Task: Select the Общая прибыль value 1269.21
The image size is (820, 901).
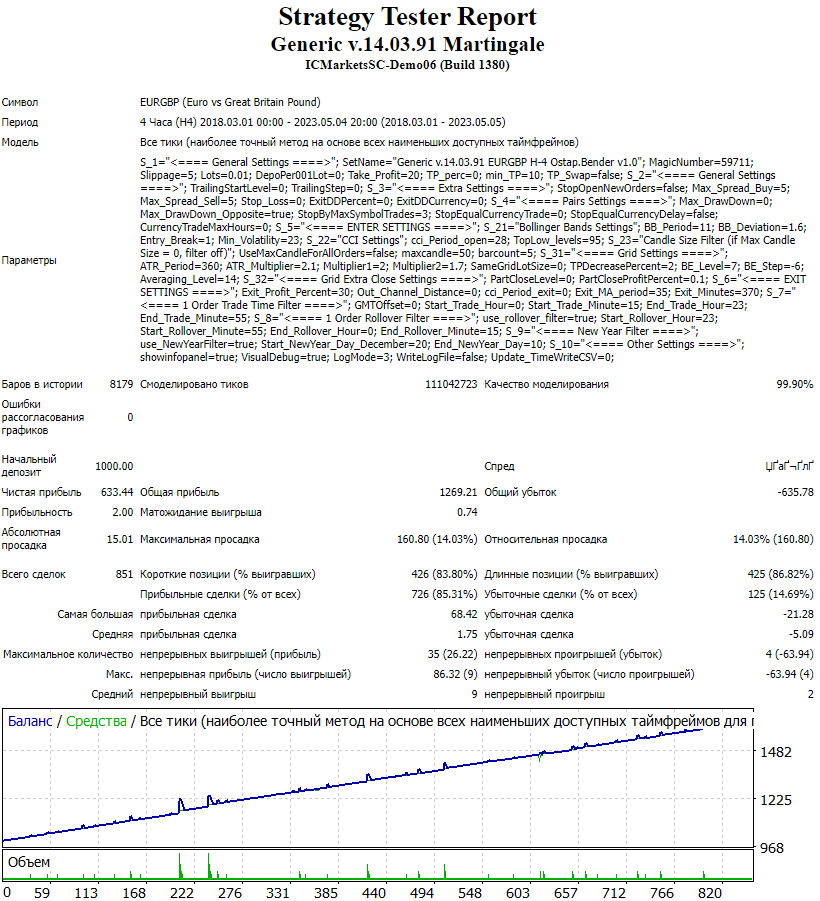Action: 459,492
